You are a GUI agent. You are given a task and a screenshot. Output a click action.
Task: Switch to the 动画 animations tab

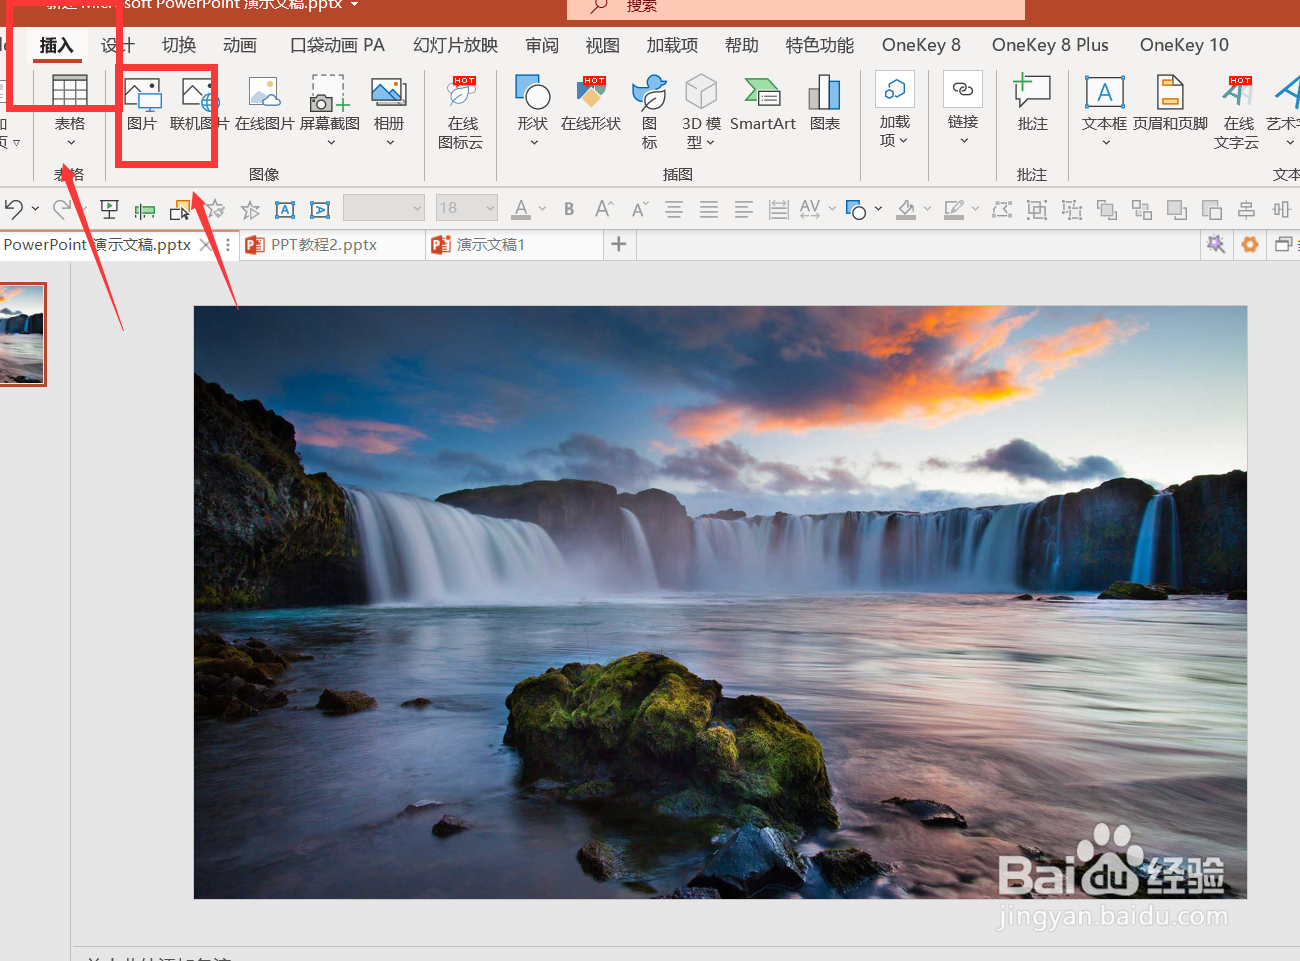tap(240, 45)
